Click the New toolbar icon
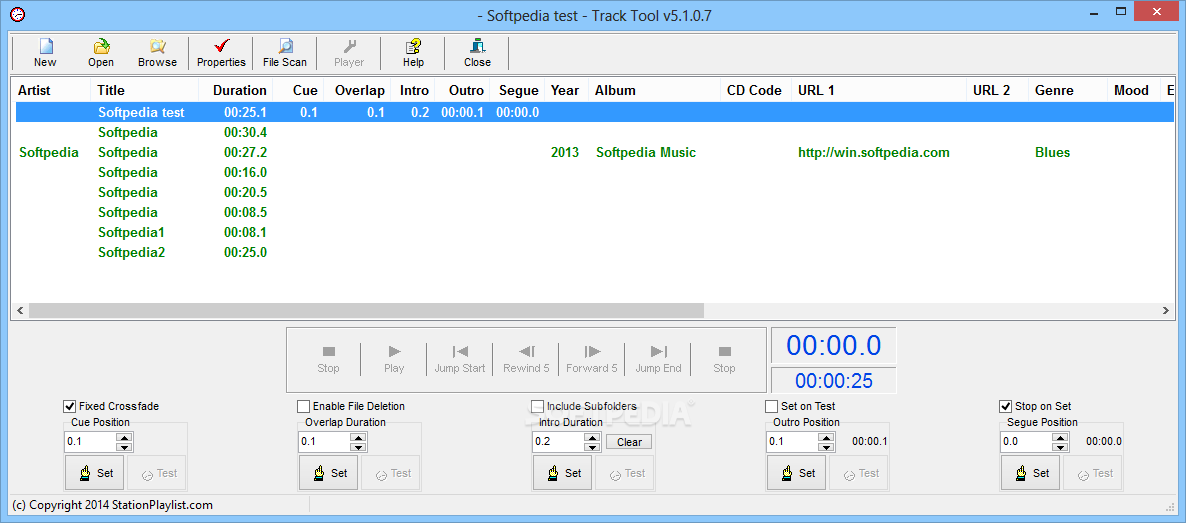The width and height of the screenshot is (1186, 523). [45, 53]
